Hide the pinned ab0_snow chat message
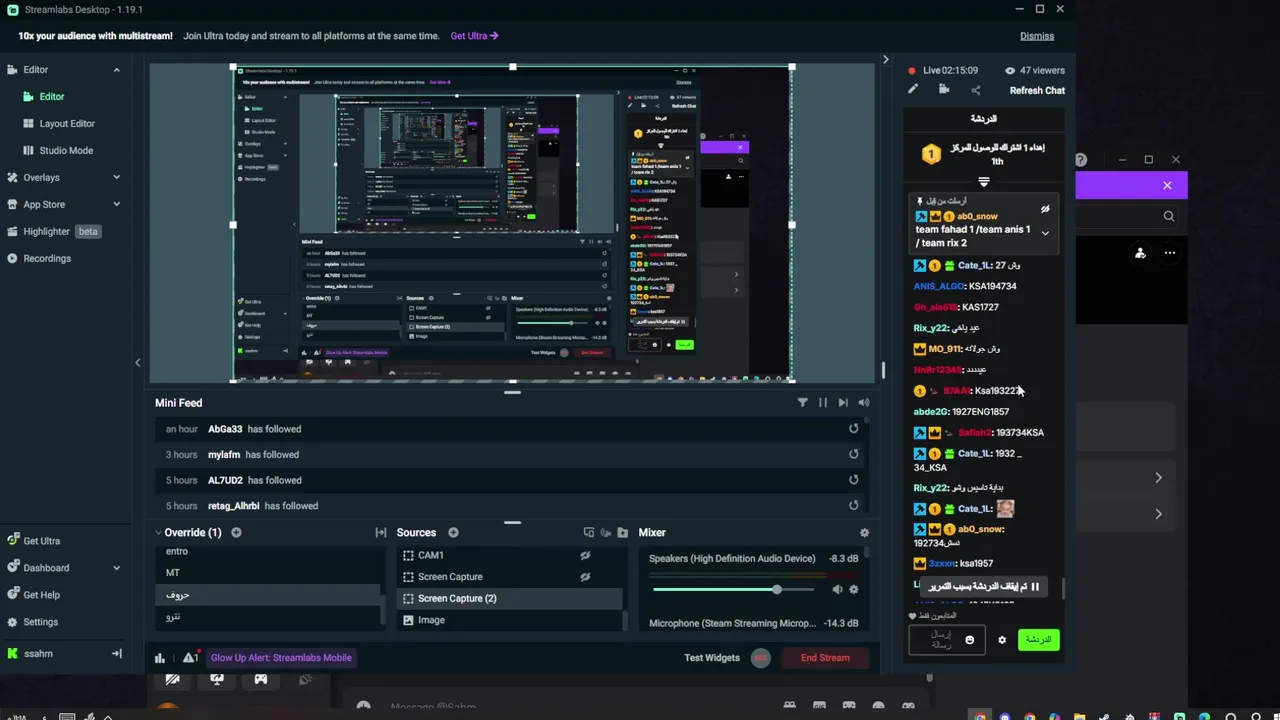This screenshot has width=1280, height=720. point(1045,210)
